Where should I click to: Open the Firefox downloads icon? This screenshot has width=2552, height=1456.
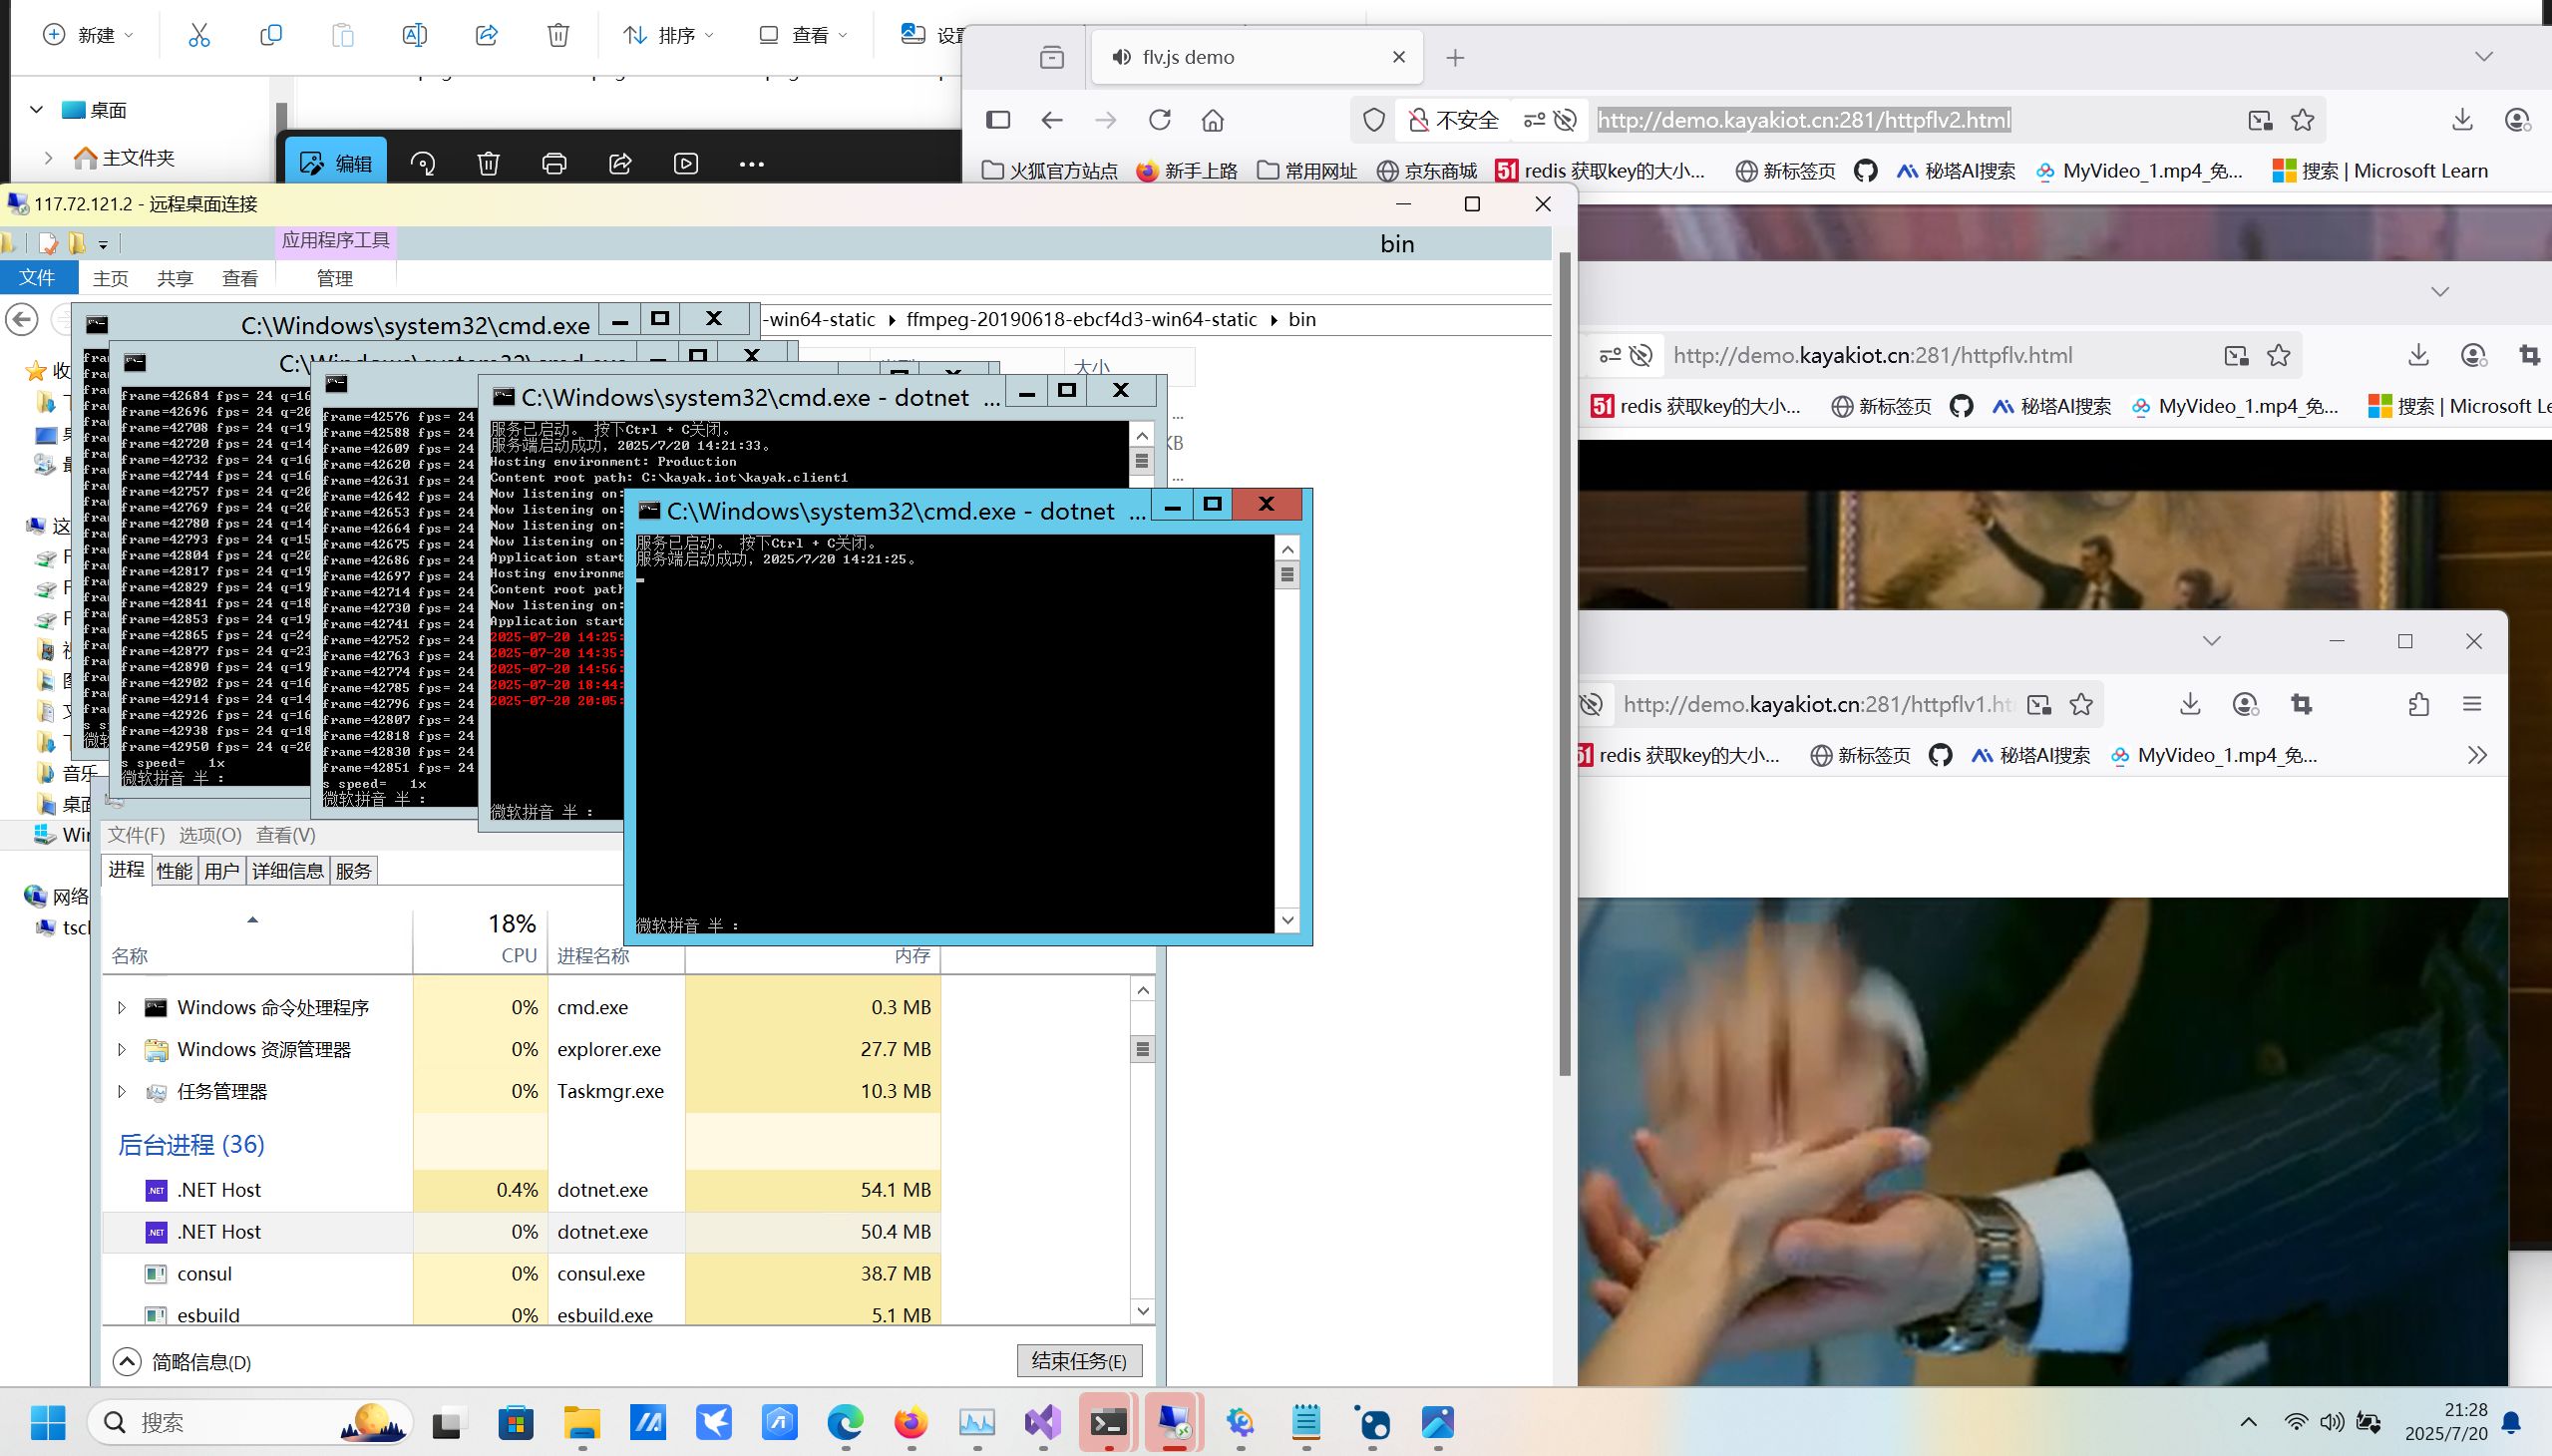tap(2462, 120)
